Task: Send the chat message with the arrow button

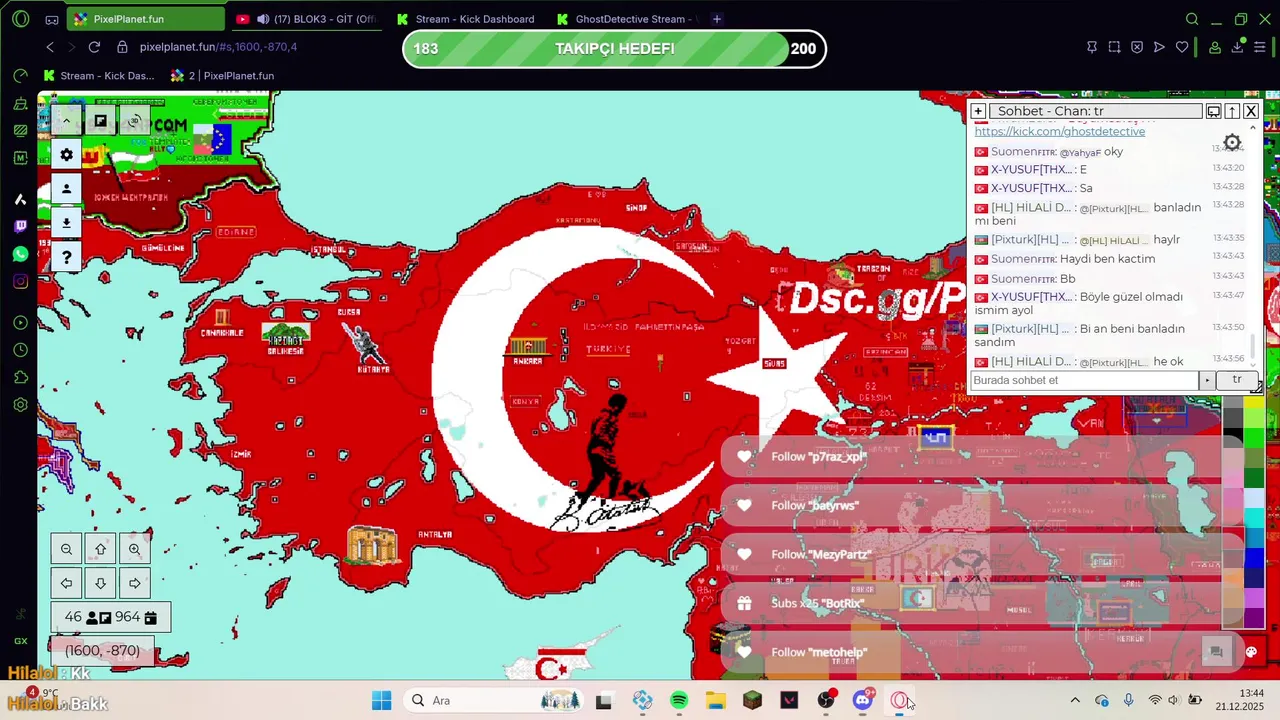Action: pyautogui.click(x=1207, y=380)
